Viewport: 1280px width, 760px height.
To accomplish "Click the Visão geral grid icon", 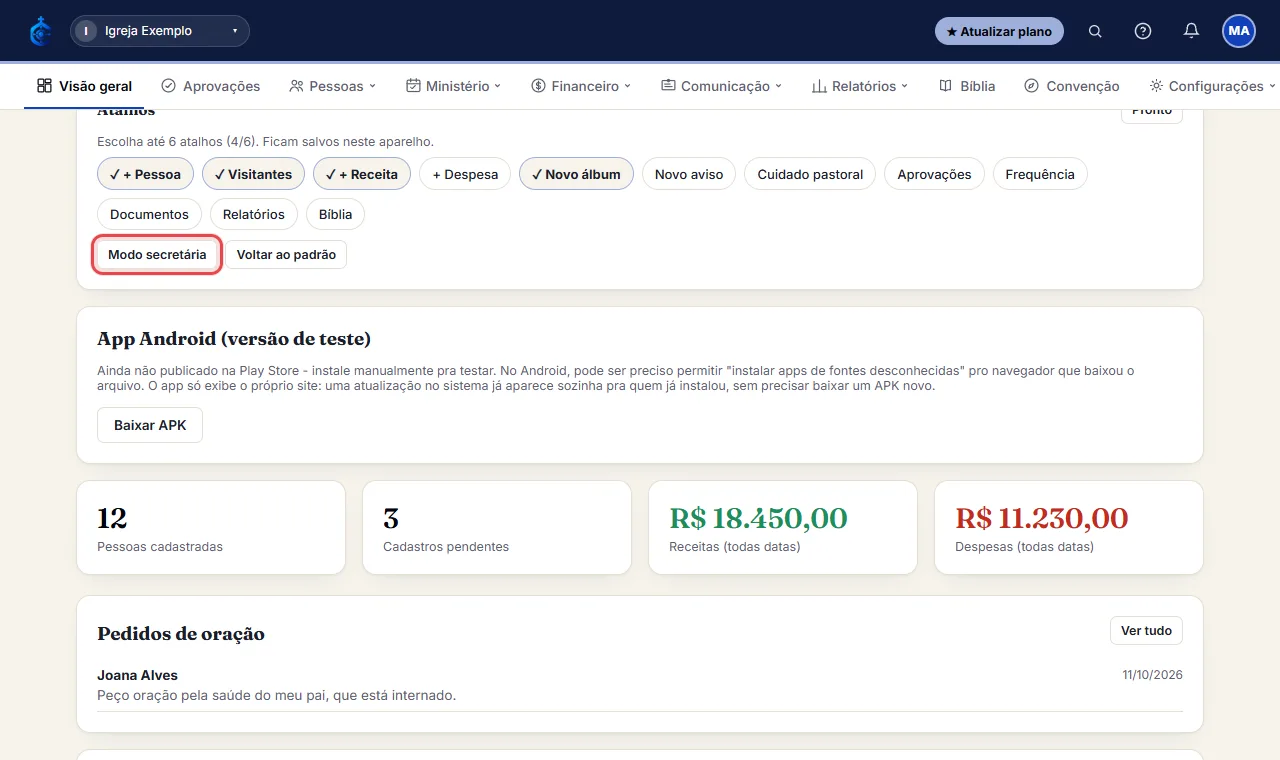I will [44, 86].
